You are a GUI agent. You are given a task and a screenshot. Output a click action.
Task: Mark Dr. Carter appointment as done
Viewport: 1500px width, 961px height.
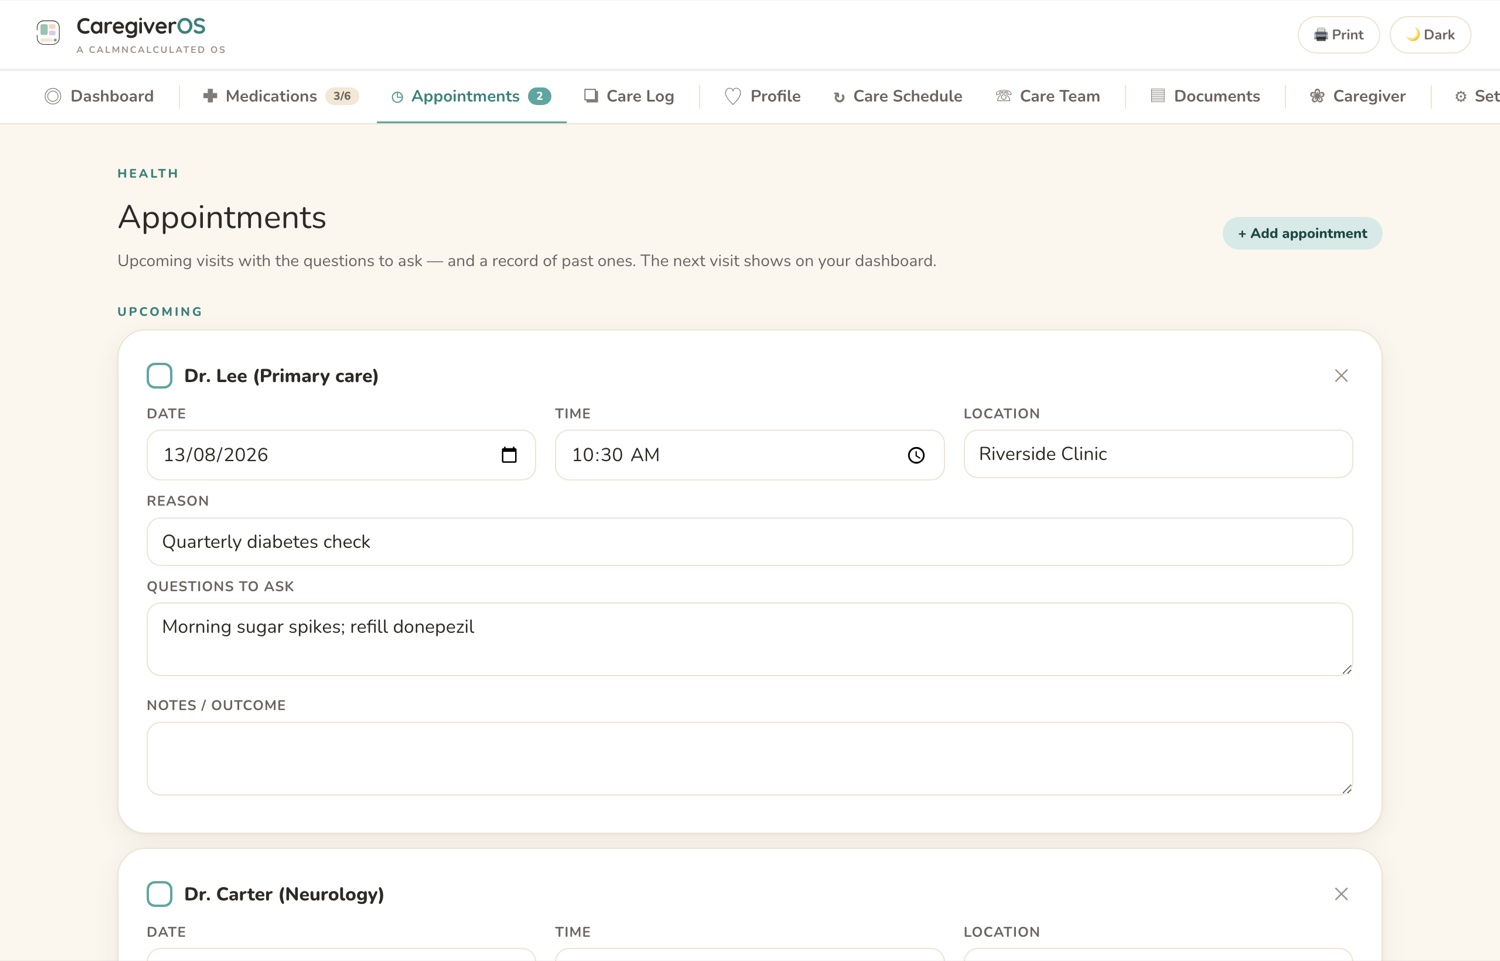(x=159, y=894)
